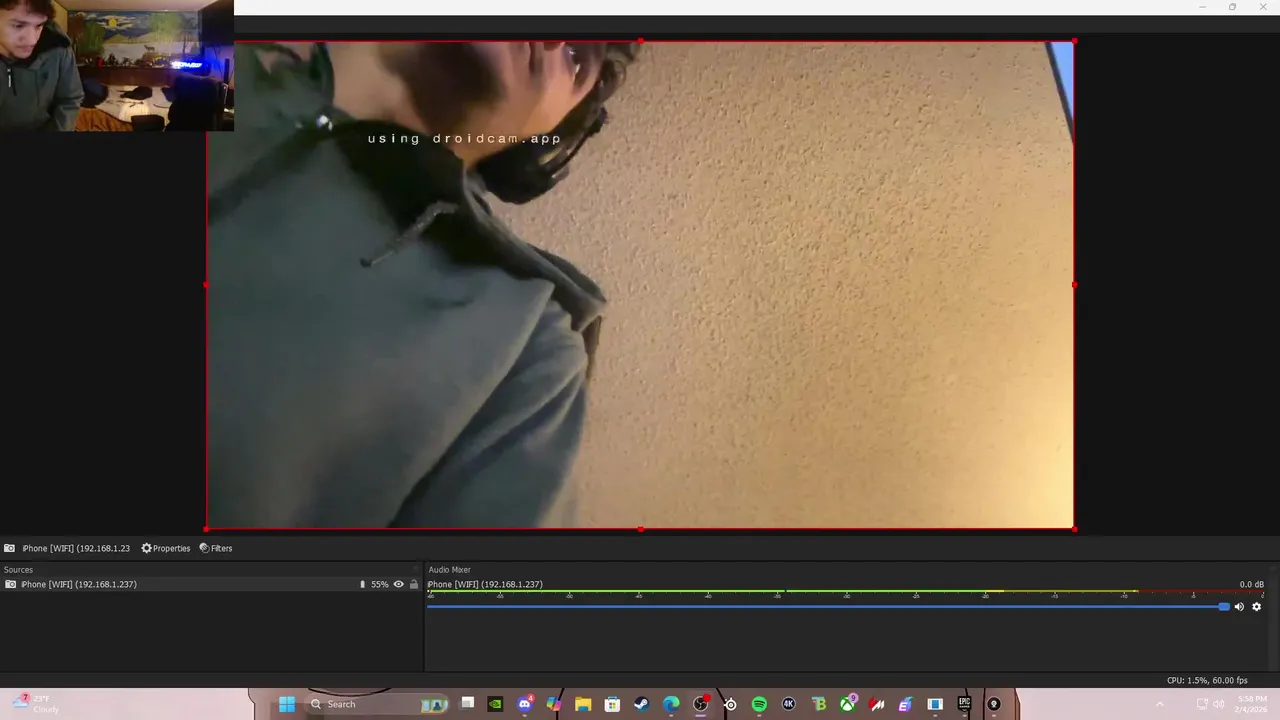Open Copilot icon on the taskbar
The height and width of the screenshot is (720, 1280).
554,704
